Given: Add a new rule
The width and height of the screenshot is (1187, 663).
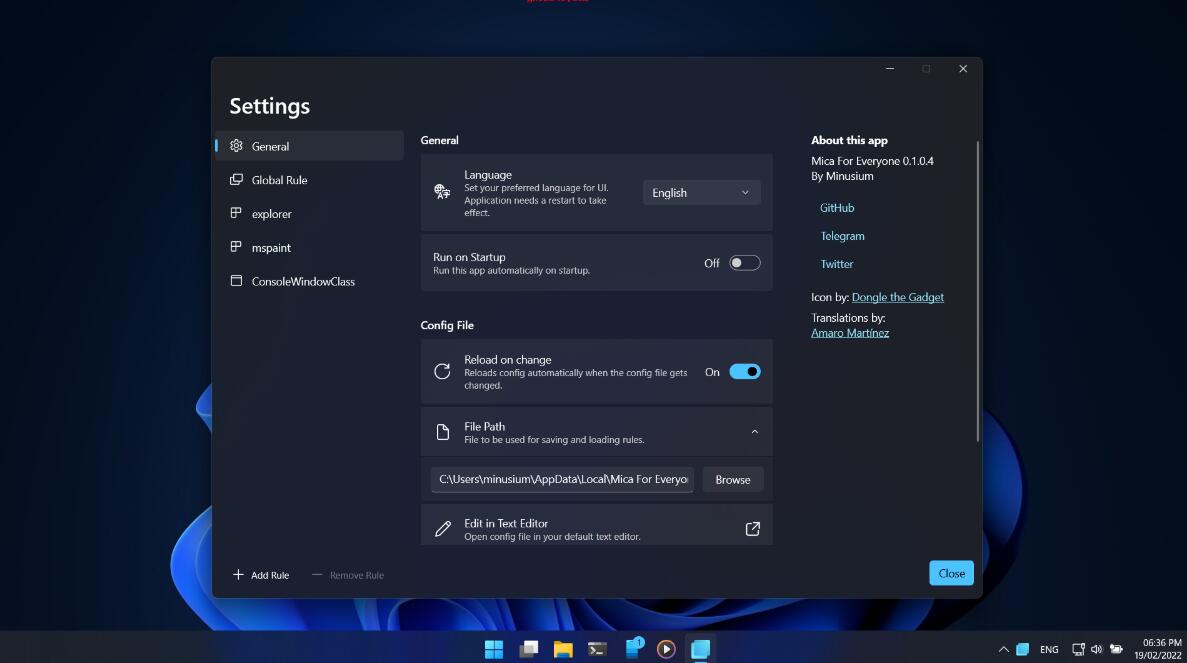Looking at the screenshot, I should [260, 575].
